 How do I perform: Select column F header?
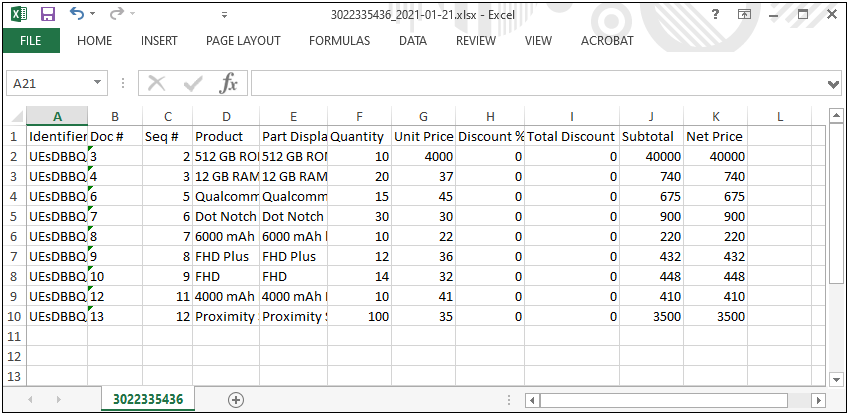359,117
